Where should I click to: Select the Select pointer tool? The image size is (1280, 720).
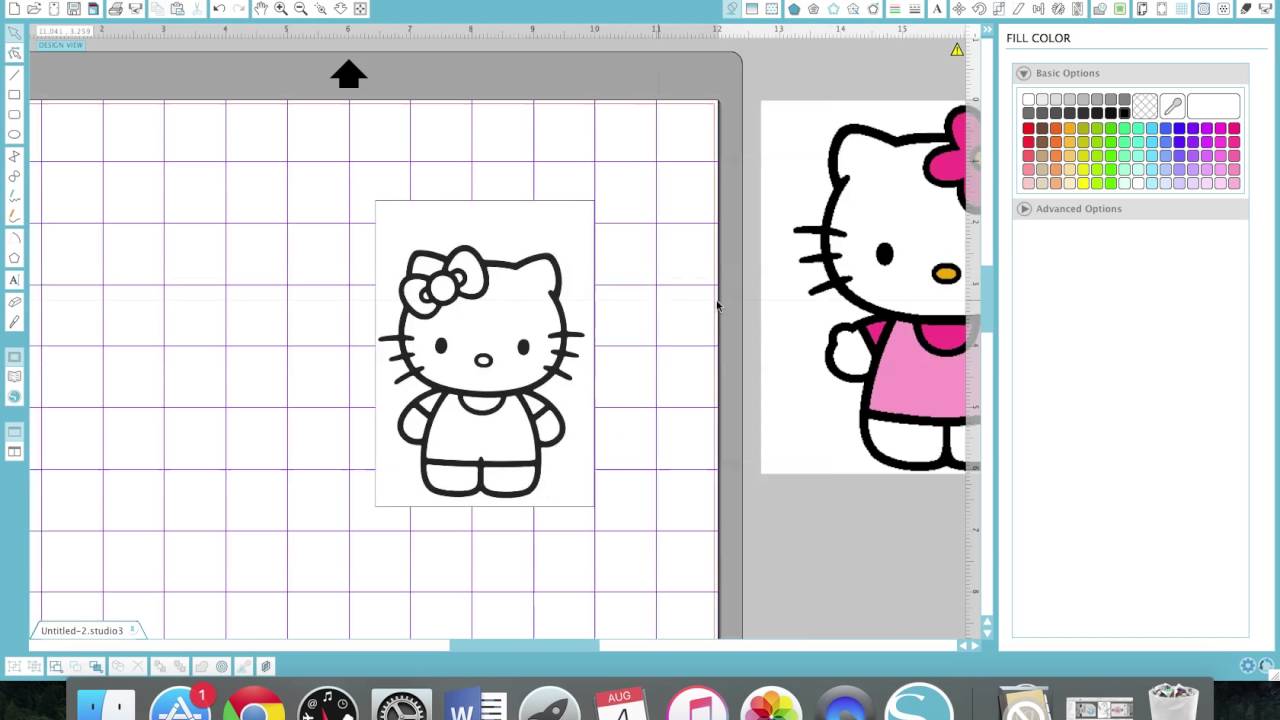point(14,33)
